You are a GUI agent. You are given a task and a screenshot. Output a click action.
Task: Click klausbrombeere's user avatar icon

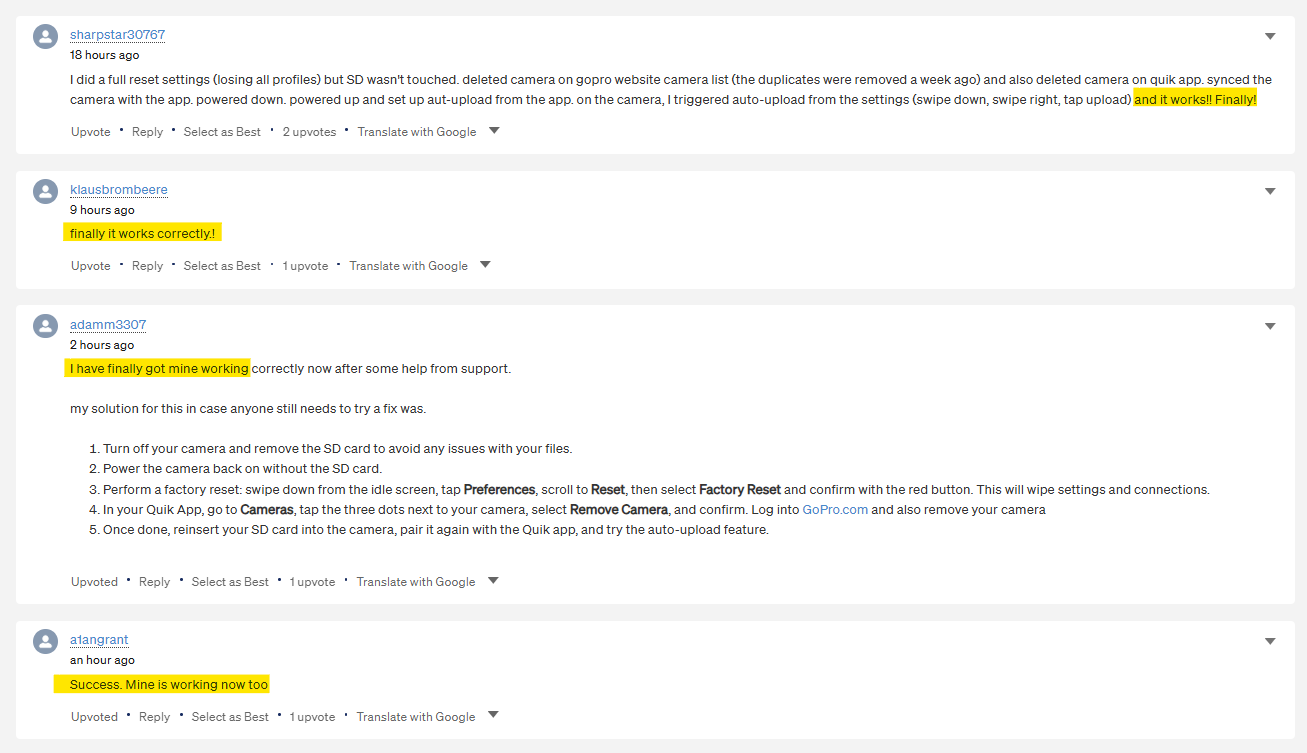45,192
